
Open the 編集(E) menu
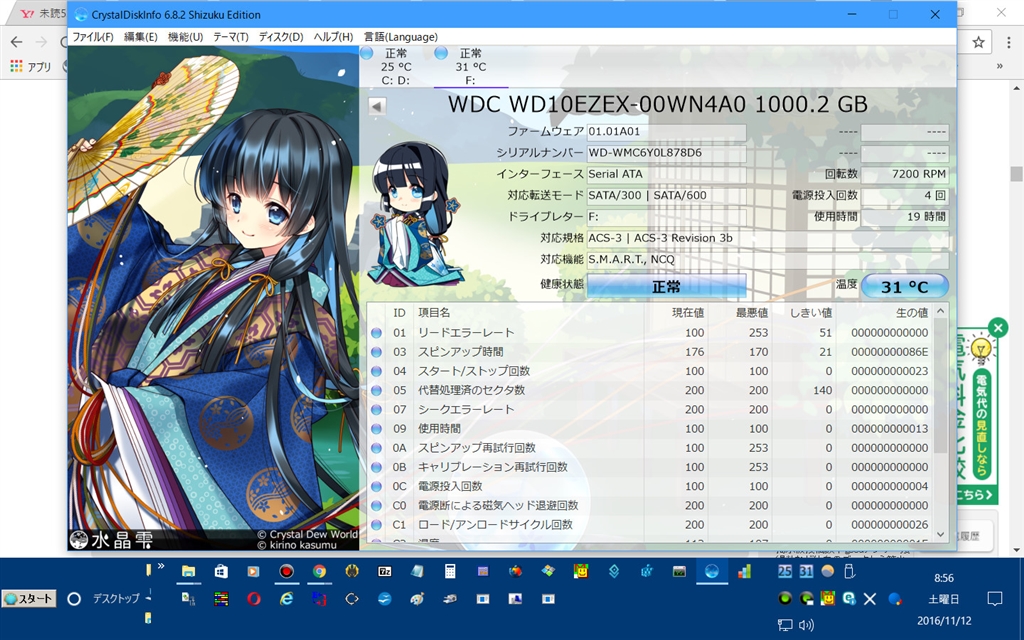(140, 37)
